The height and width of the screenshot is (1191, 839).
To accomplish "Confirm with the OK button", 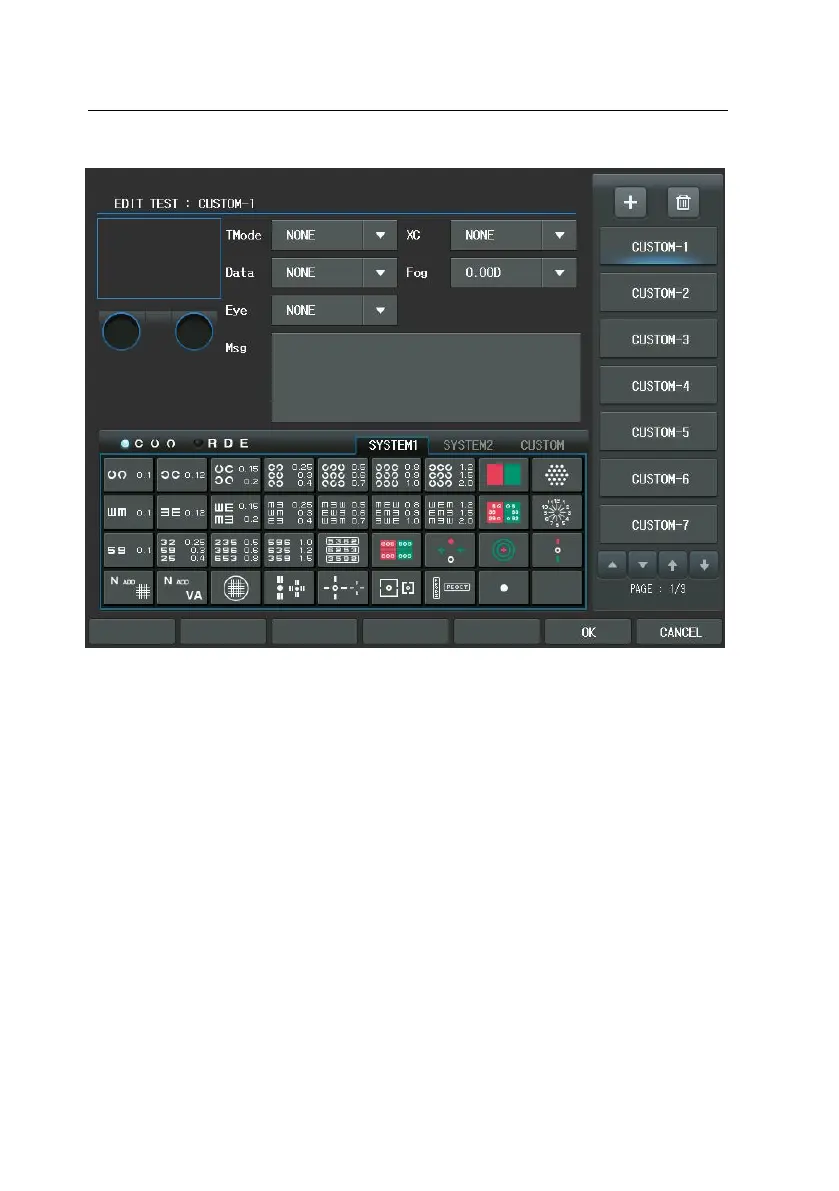I will point(588,632).
